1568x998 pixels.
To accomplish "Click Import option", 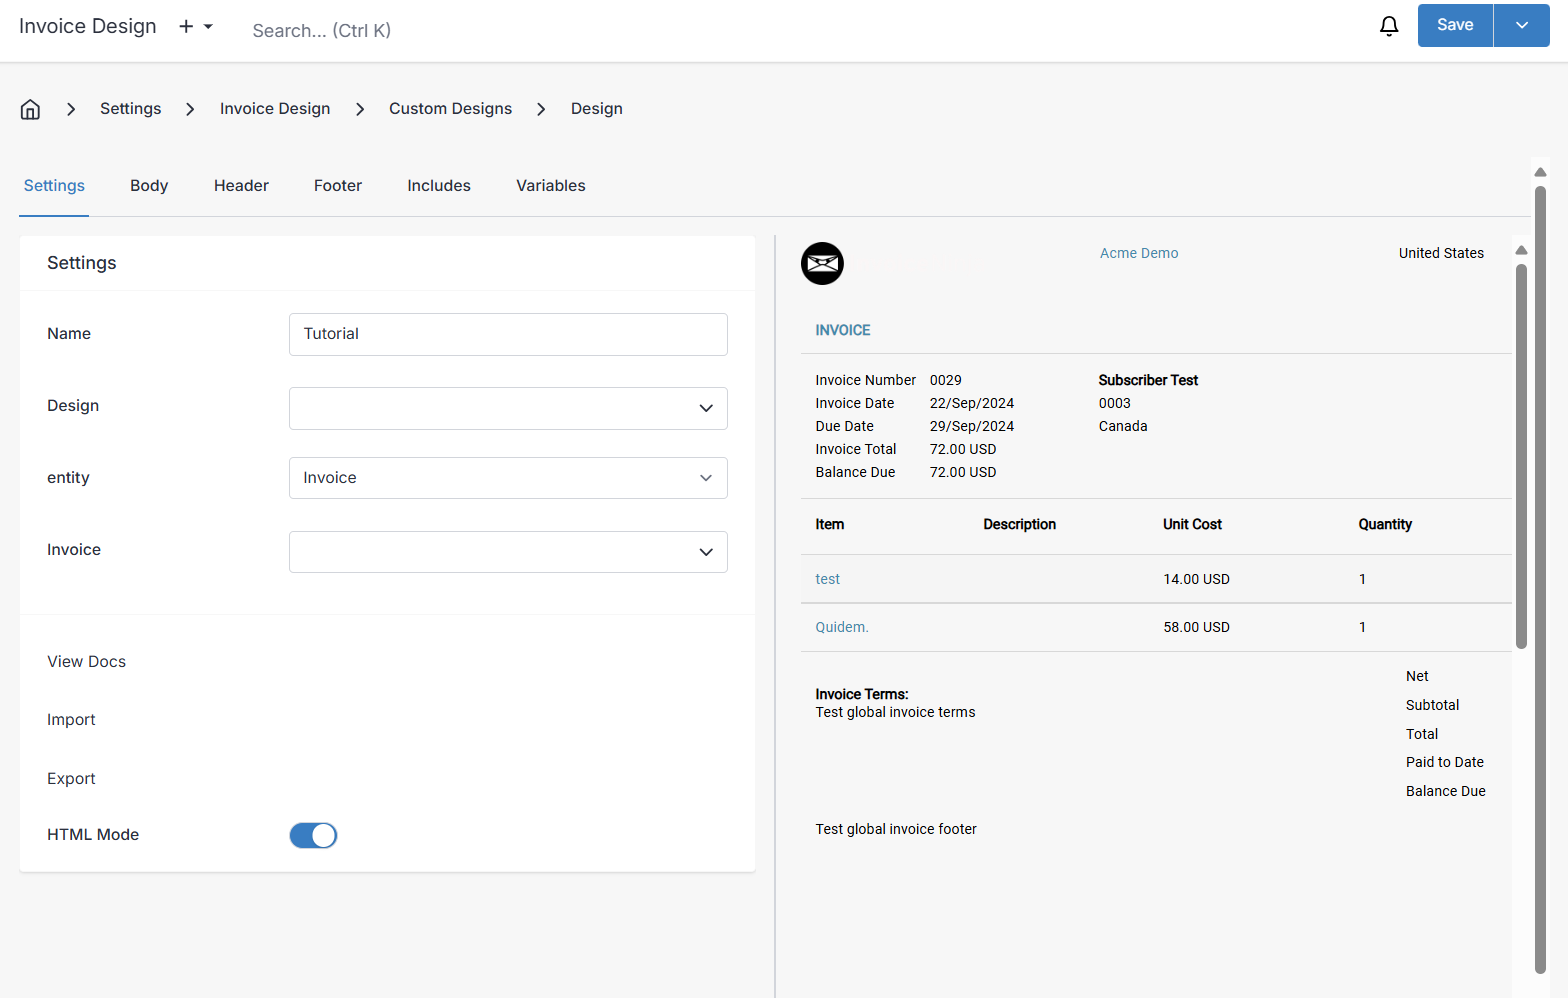I will pyautogui.click(x=71, y=720).
